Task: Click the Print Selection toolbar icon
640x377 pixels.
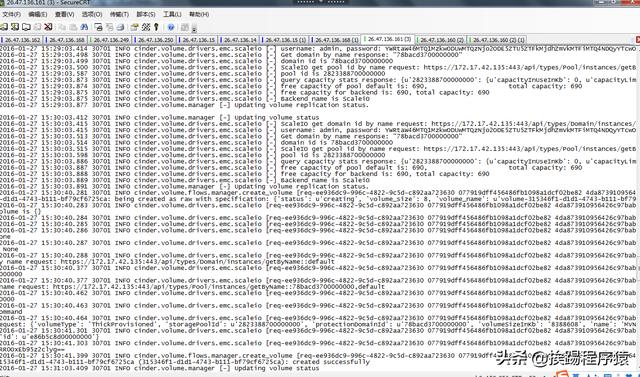Action: click(x=109, y=27)
